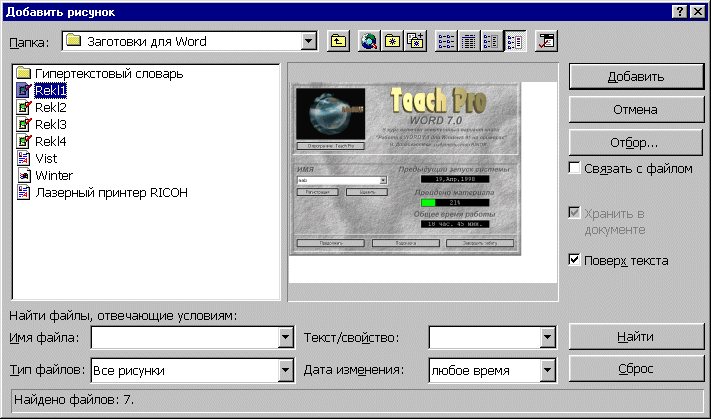Click Лазерный принтер RICOH file icon
Viewport: 711px width, 419px height.
click(x=24, y=192)
